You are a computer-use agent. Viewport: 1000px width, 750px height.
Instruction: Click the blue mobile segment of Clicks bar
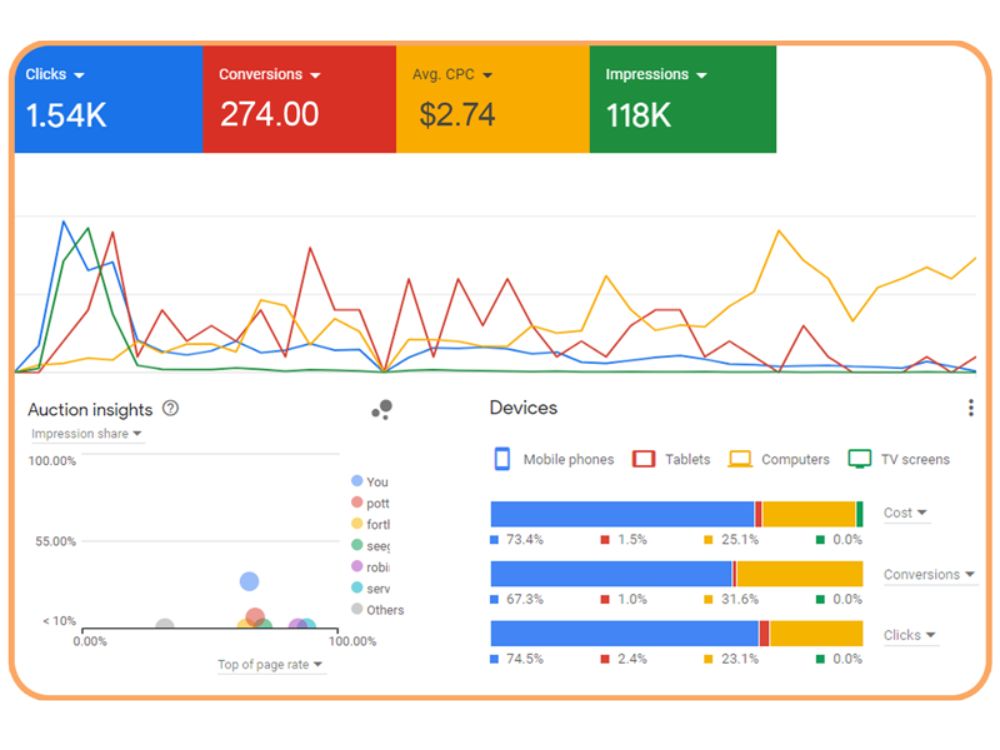coord(624,633)
